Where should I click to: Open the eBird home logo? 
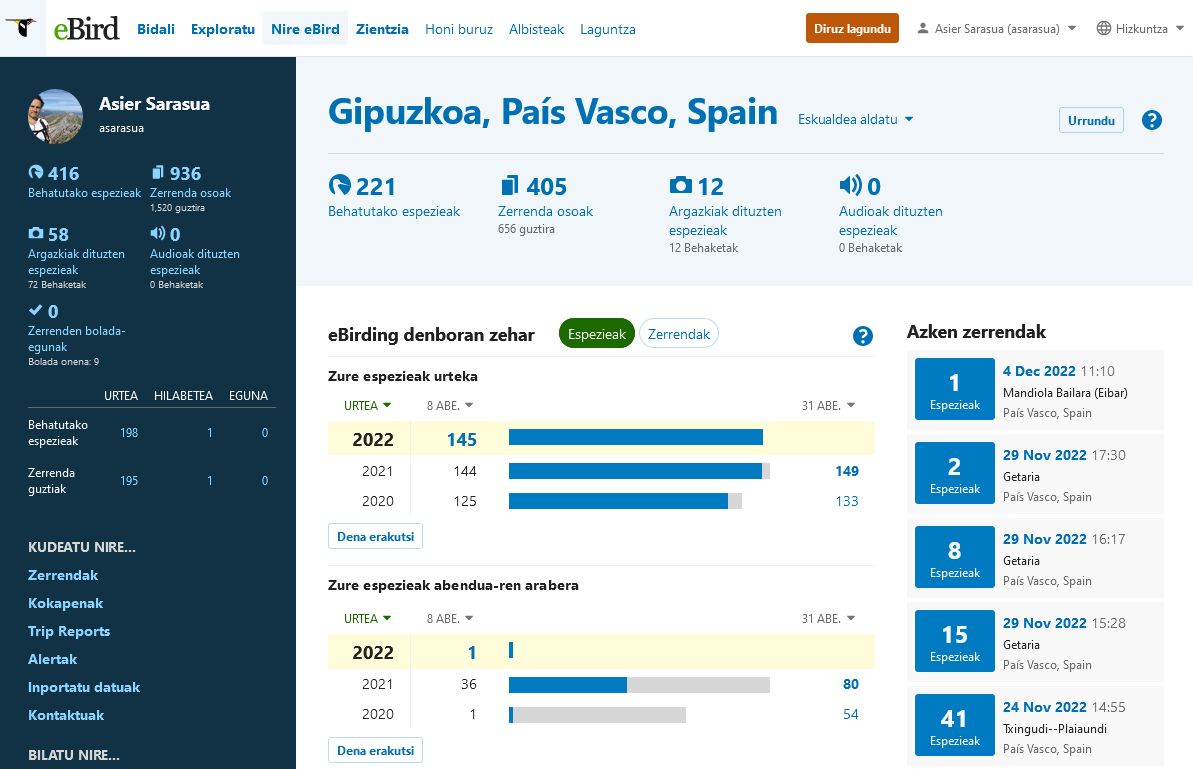tap(87, 29)
